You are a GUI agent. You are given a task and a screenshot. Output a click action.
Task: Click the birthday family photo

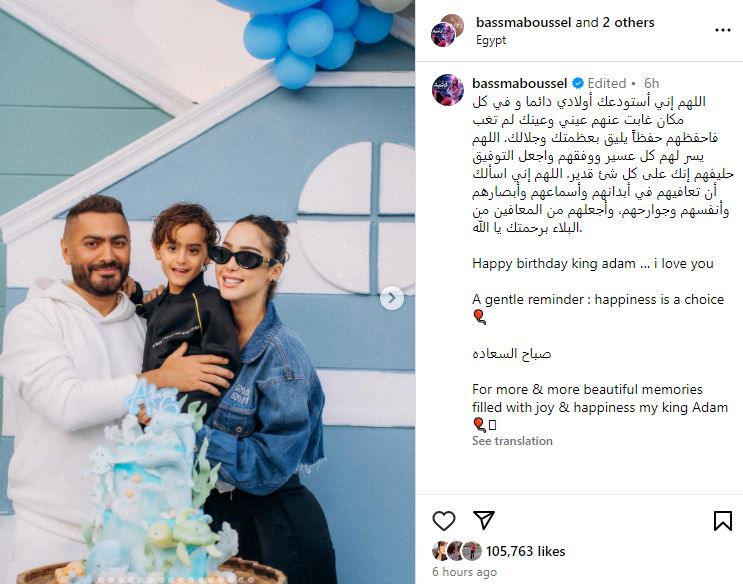[x=208, y=292]
